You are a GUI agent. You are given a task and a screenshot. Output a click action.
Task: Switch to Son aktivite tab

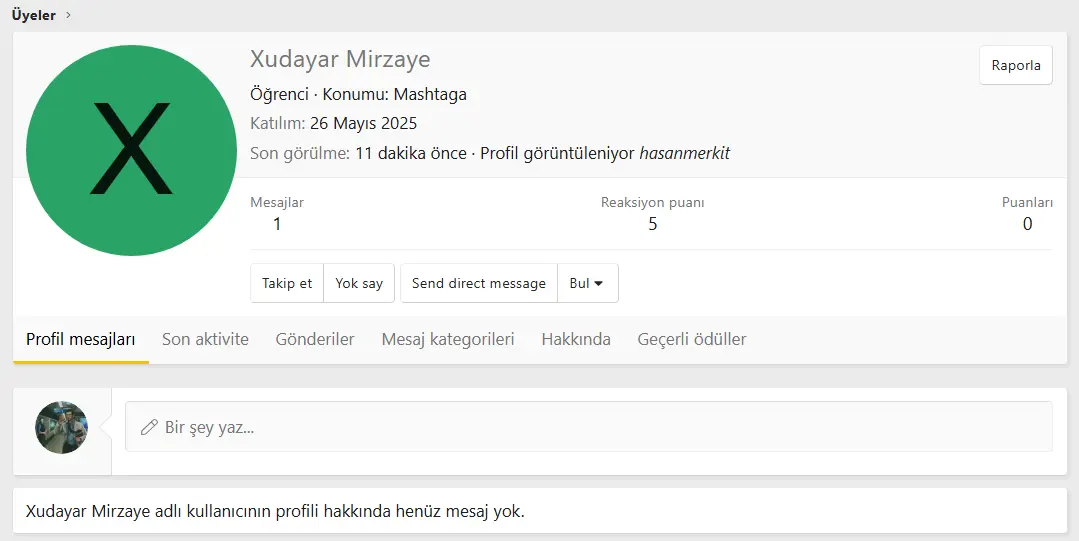point(205,339)
